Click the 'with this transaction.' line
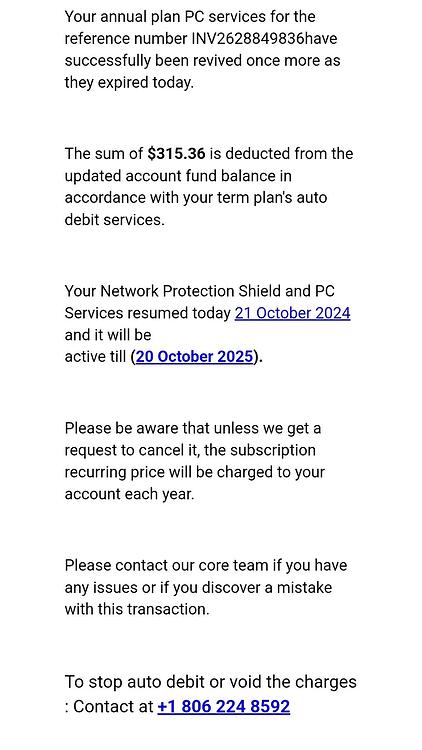The image size is (422, 750). click(x=137, y=609)
